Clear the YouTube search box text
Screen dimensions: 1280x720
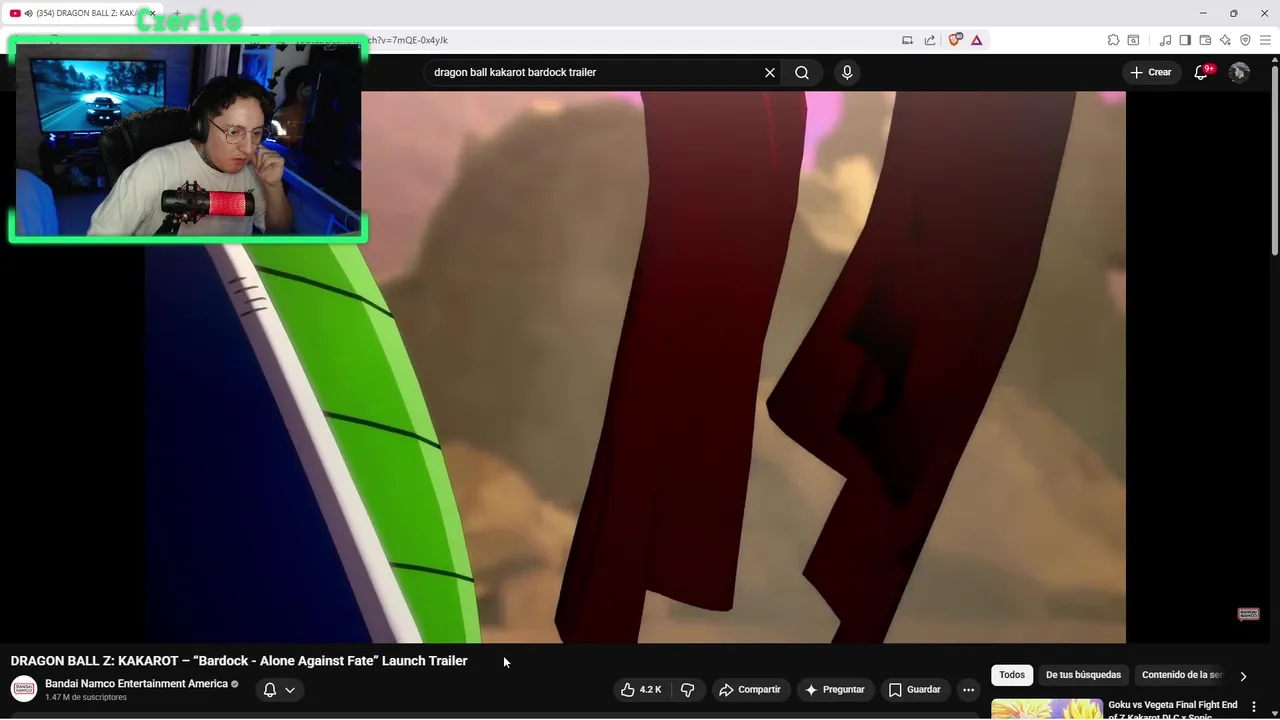(770, 72)
